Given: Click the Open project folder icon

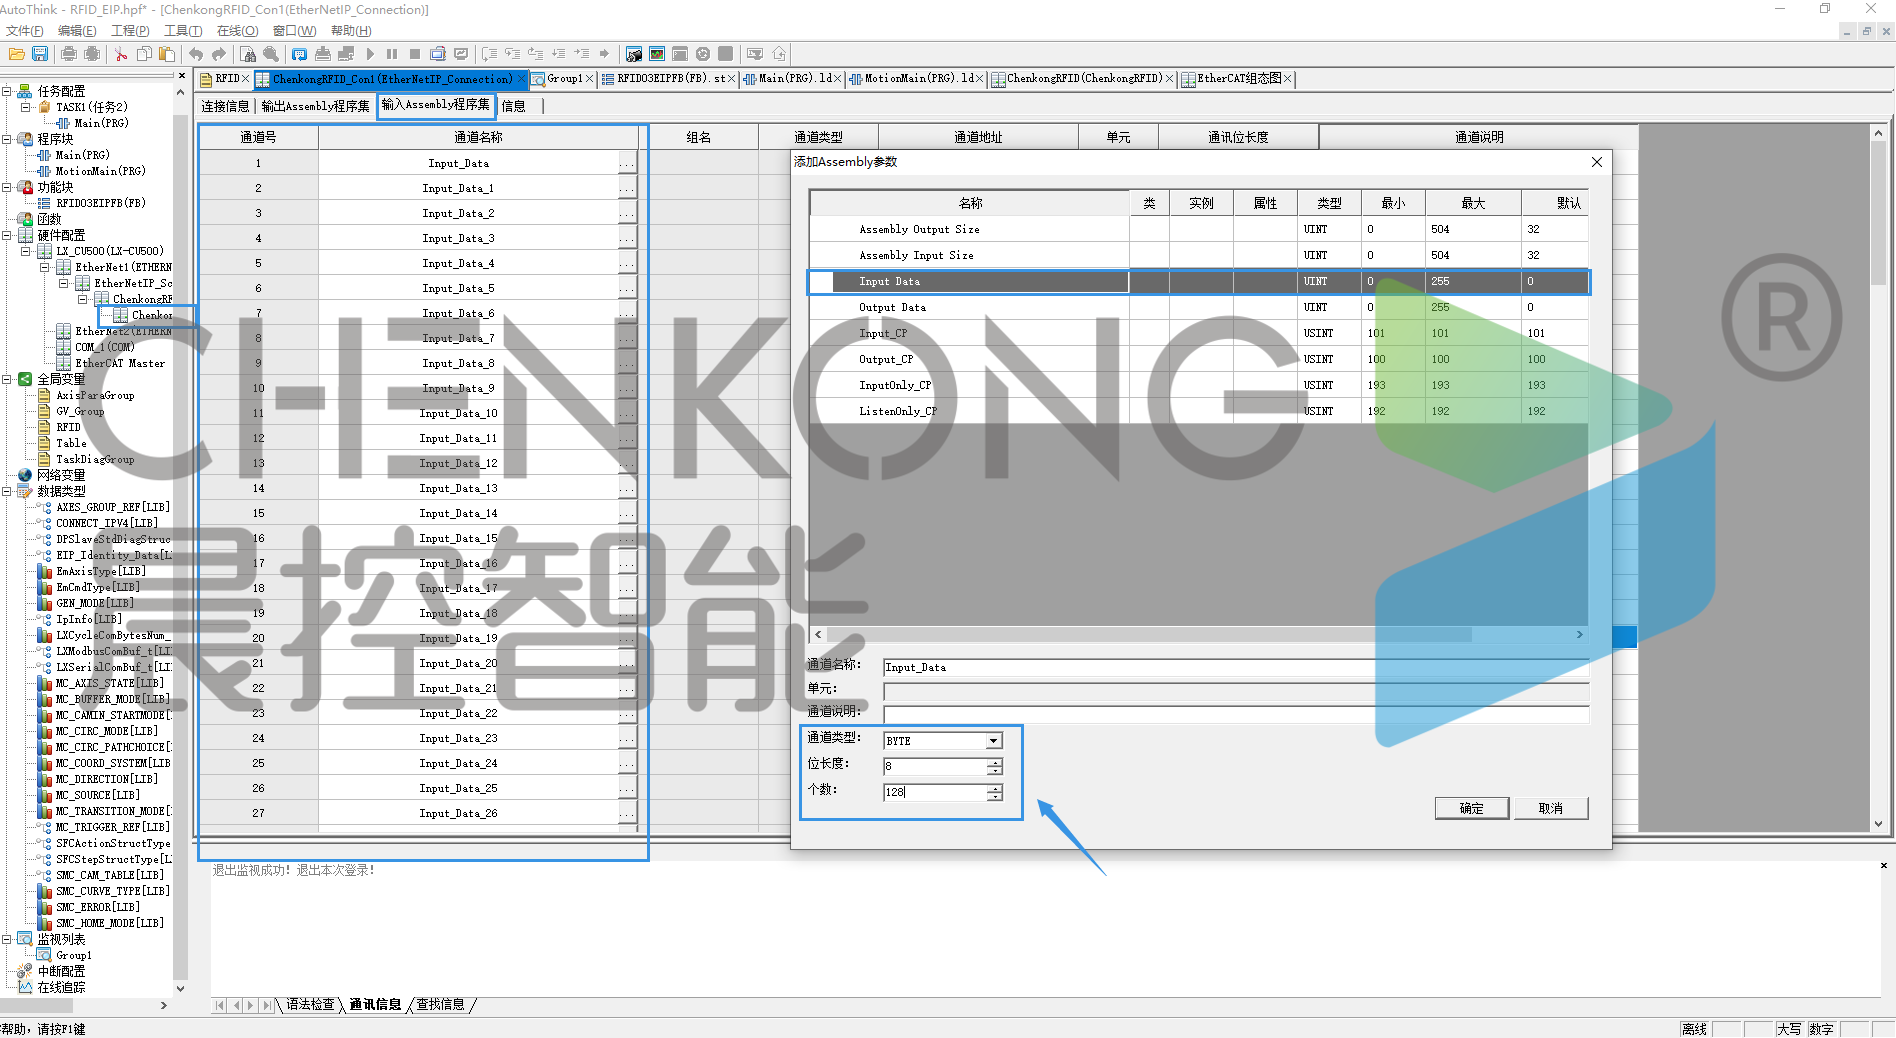Looking at the screenshot, I should coord(16,54).
